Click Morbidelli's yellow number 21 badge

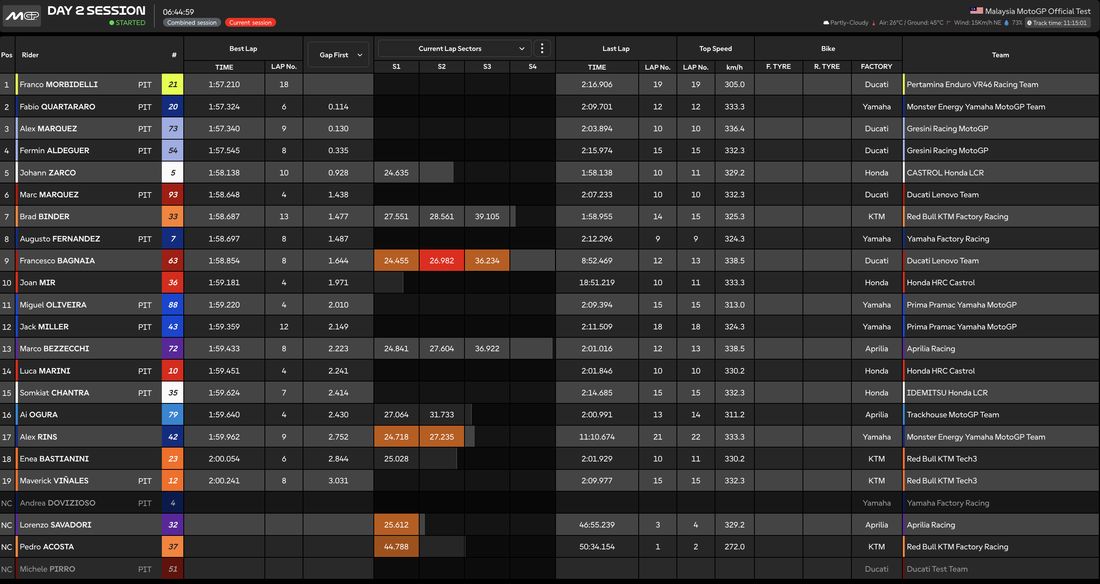173,84
